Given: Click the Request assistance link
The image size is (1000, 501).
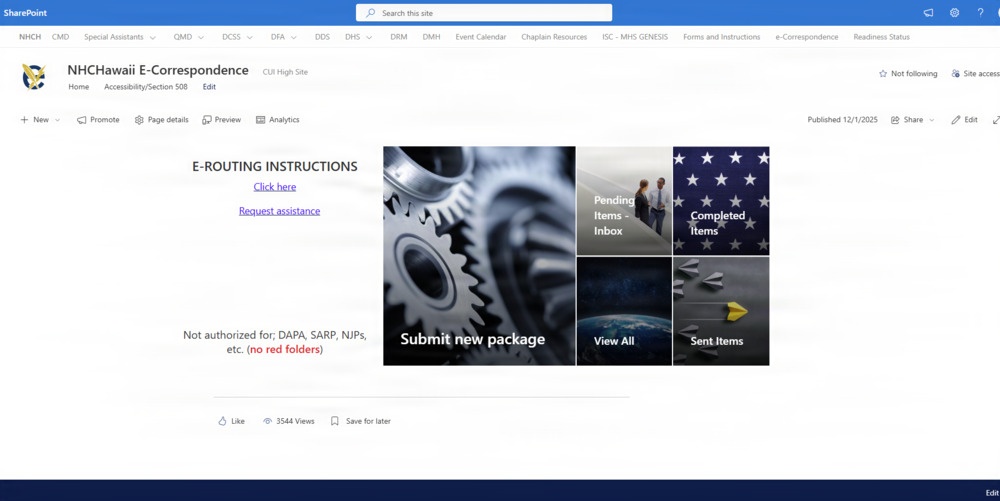Looking at the screenshot, I should click(x=279, y=211).
